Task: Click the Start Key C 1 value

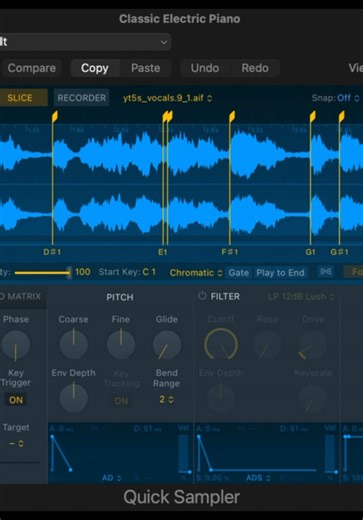Action: point(149,272)
